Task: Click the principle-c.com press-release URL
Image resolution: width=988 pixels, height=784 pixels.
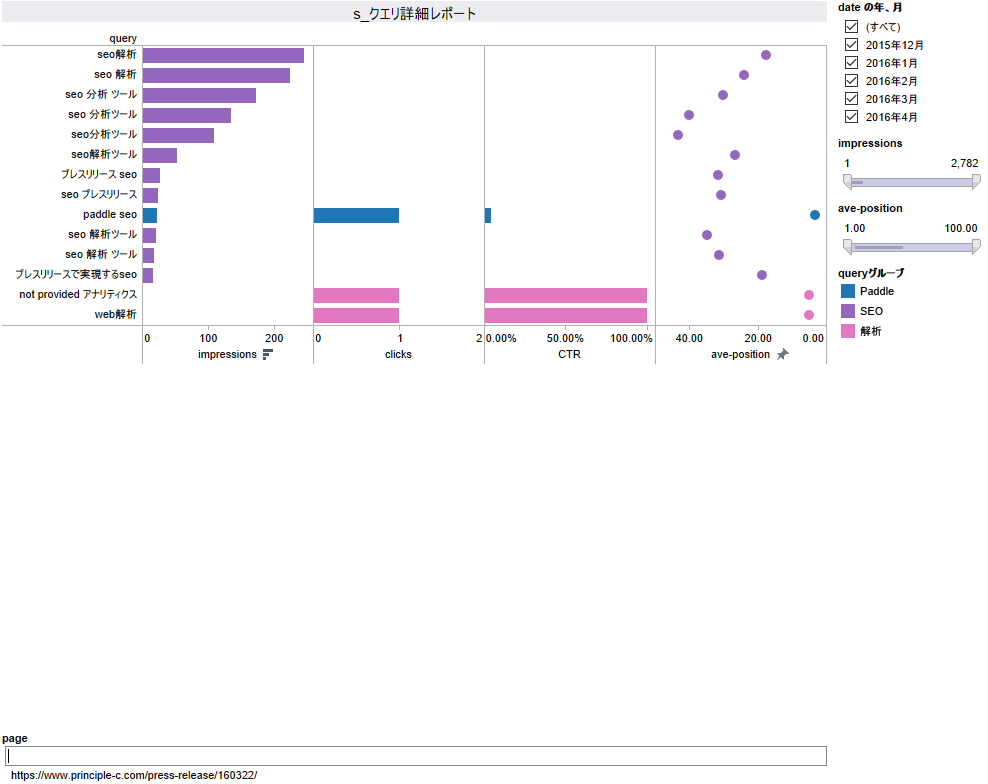Action: pyautogui.click(x=134, y=775)
